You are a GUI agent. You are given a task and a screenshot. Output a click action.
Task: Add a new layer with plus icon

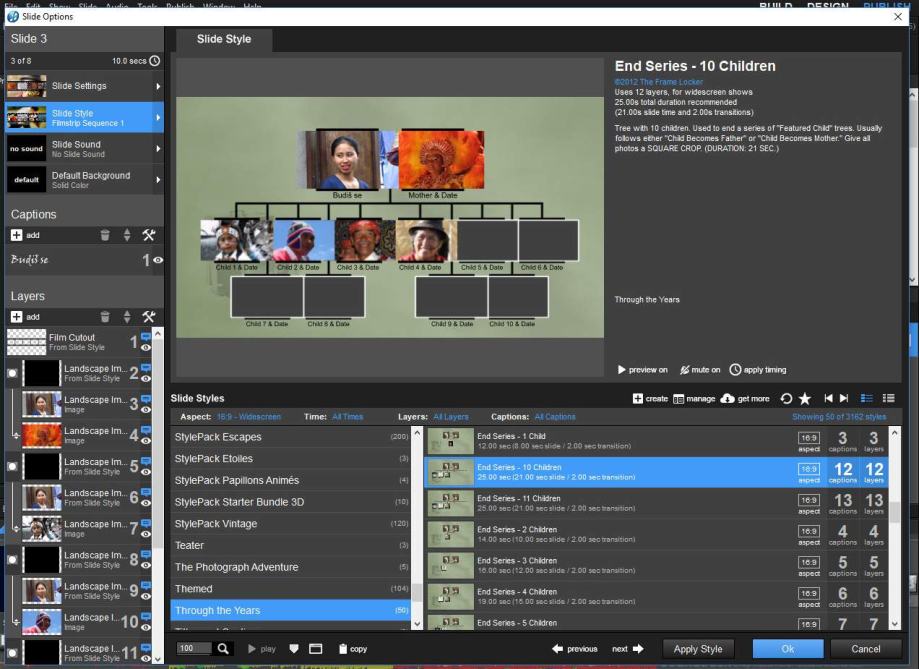point(17,317)
